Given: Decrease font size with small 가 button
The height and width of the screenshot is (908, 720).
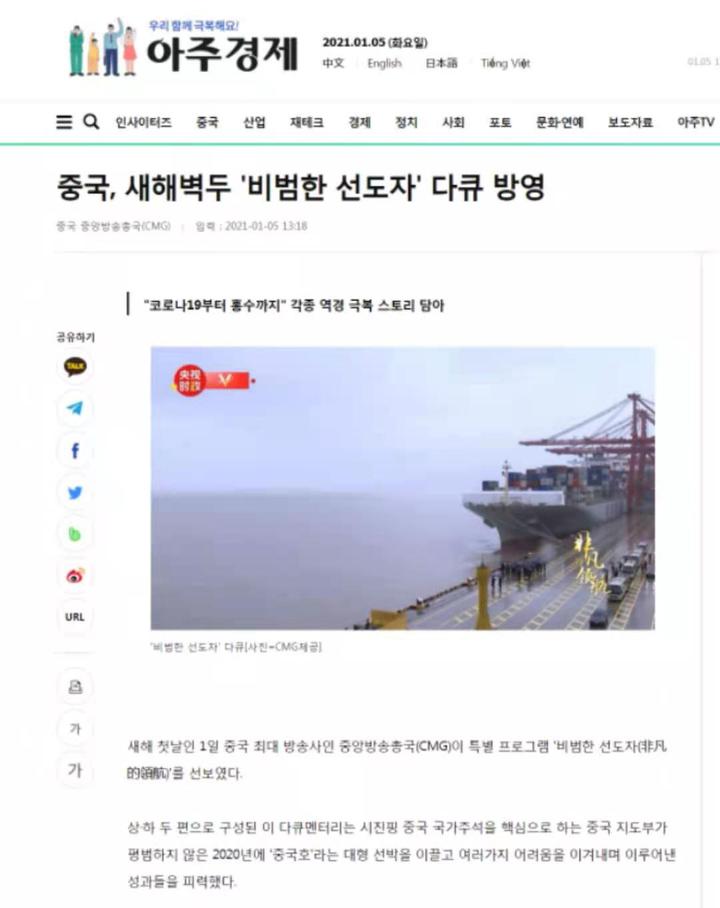Looking at the screenshot, I should [x=75, y=729].
